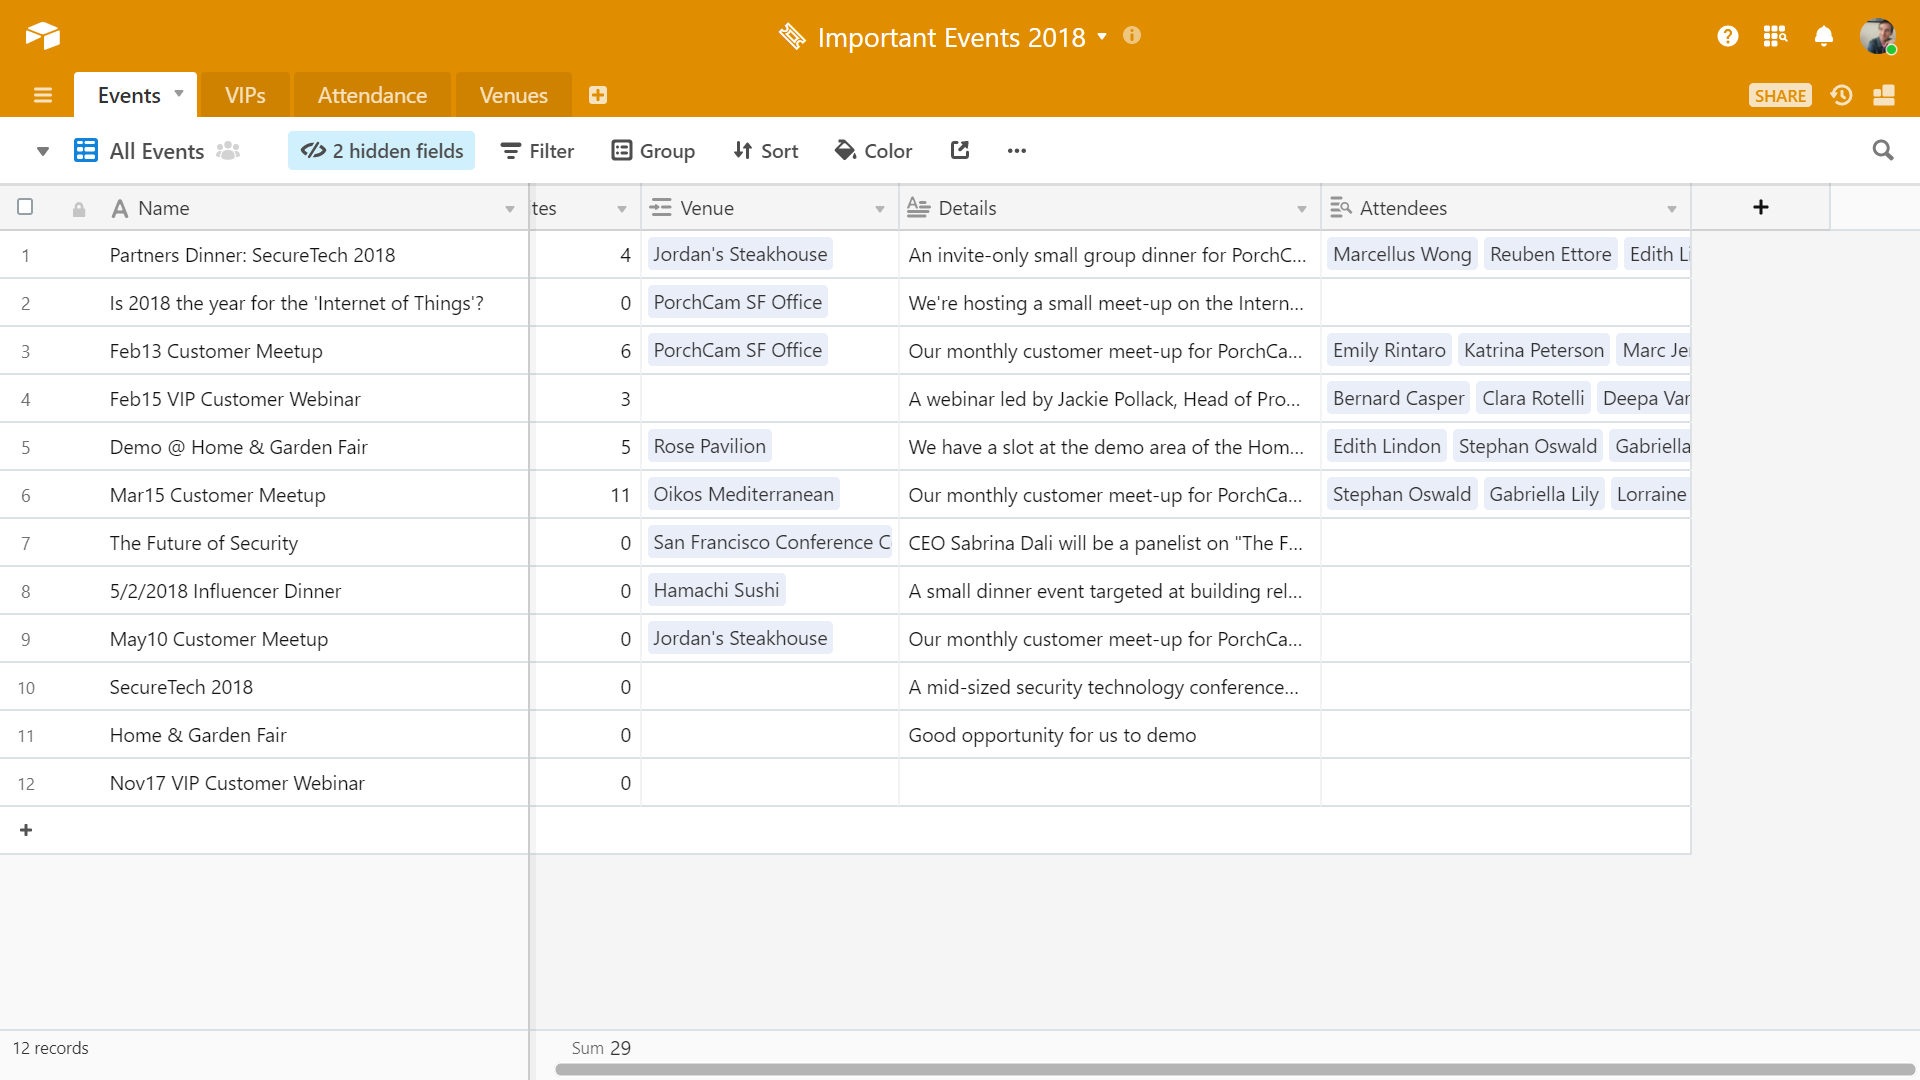Open the help question mark icon
Screen dimensions: 1920x1080
1727,36
